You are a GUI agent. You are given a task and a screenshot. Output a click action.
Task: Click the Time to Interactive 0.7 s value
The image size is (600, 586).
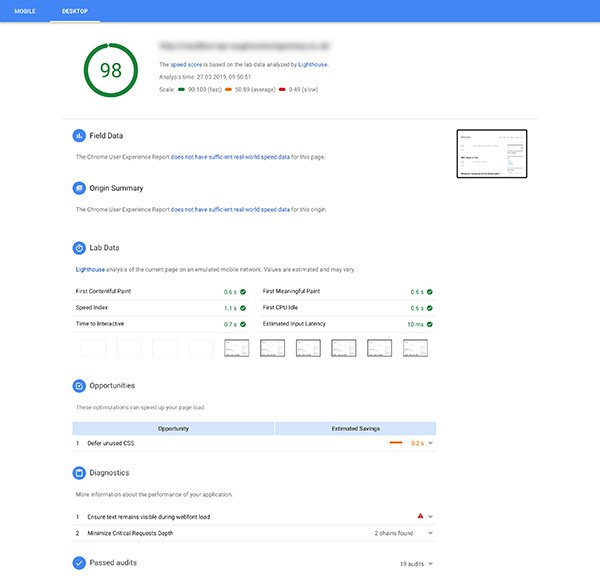pos(230,325)
